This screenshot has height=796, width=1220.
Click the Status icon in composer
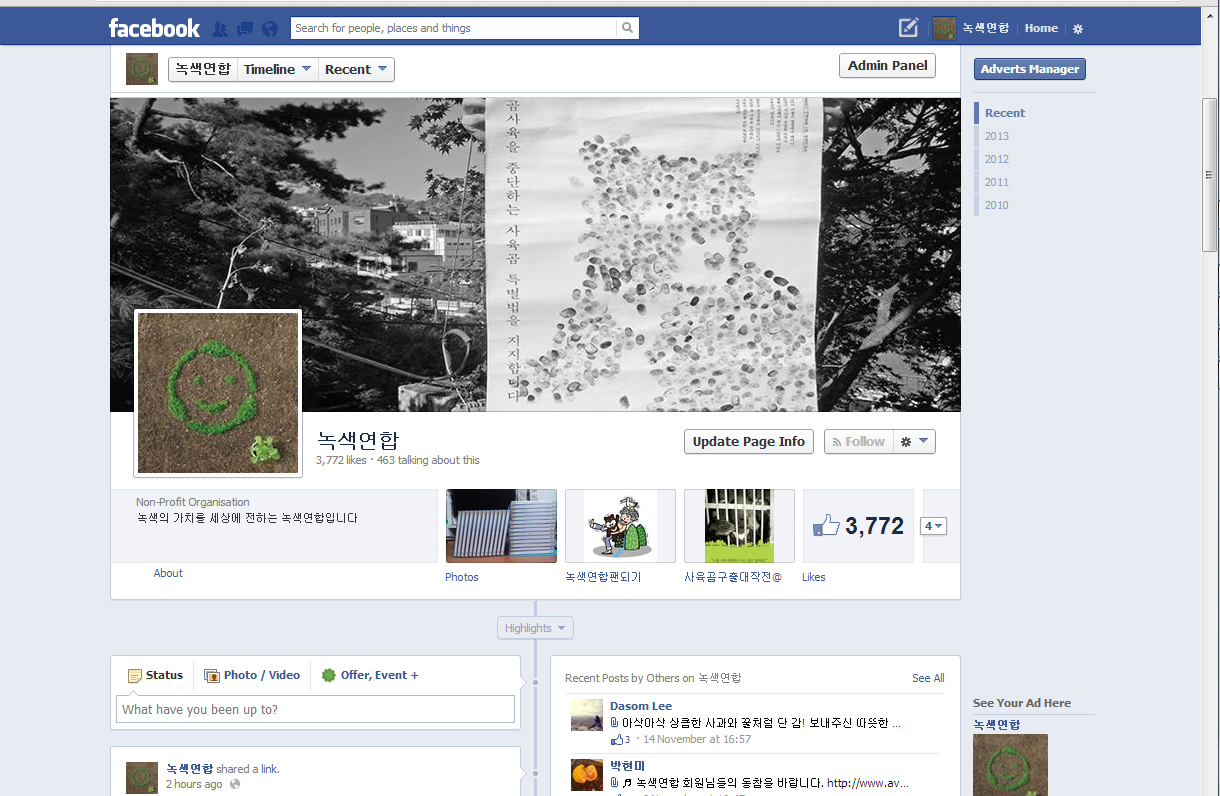(x=135, y=676)
